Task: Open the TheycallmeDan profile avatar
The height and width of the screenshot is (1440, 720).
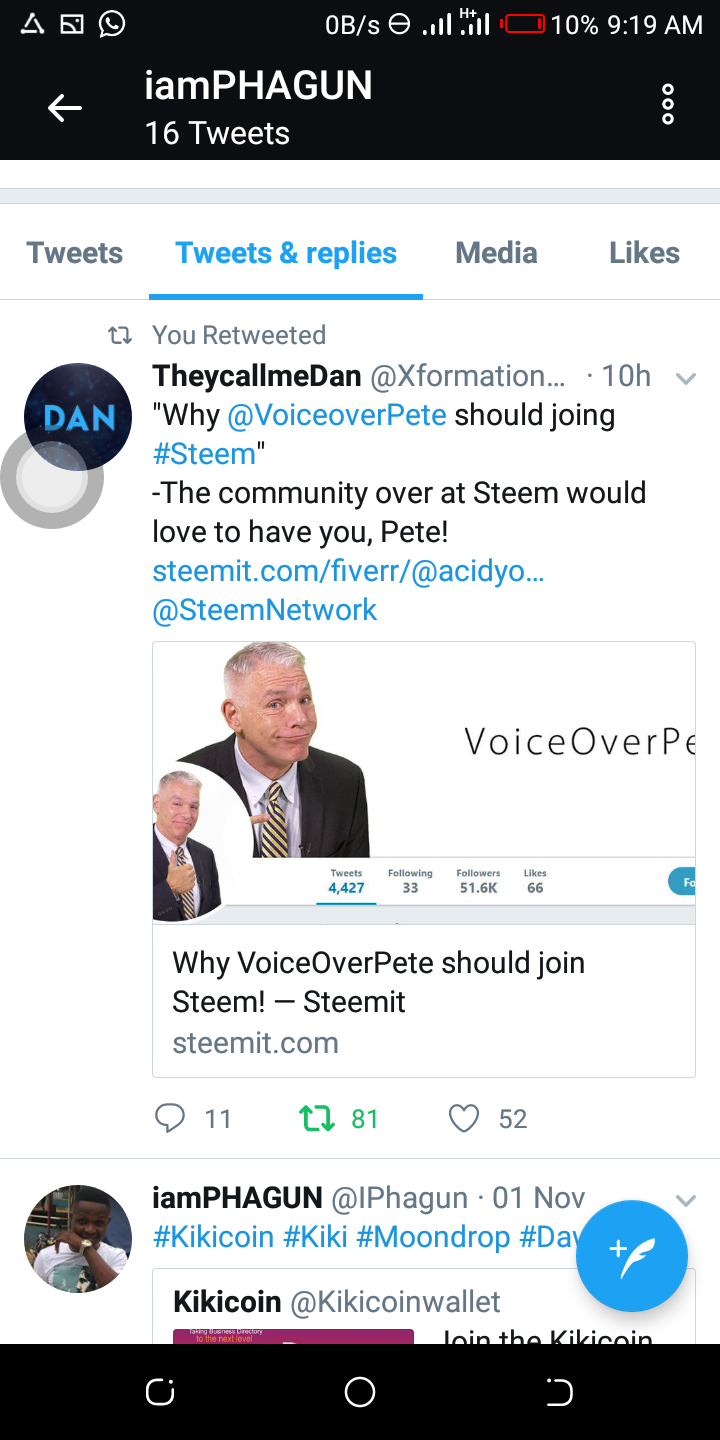Action: click(x=78, y=417)
